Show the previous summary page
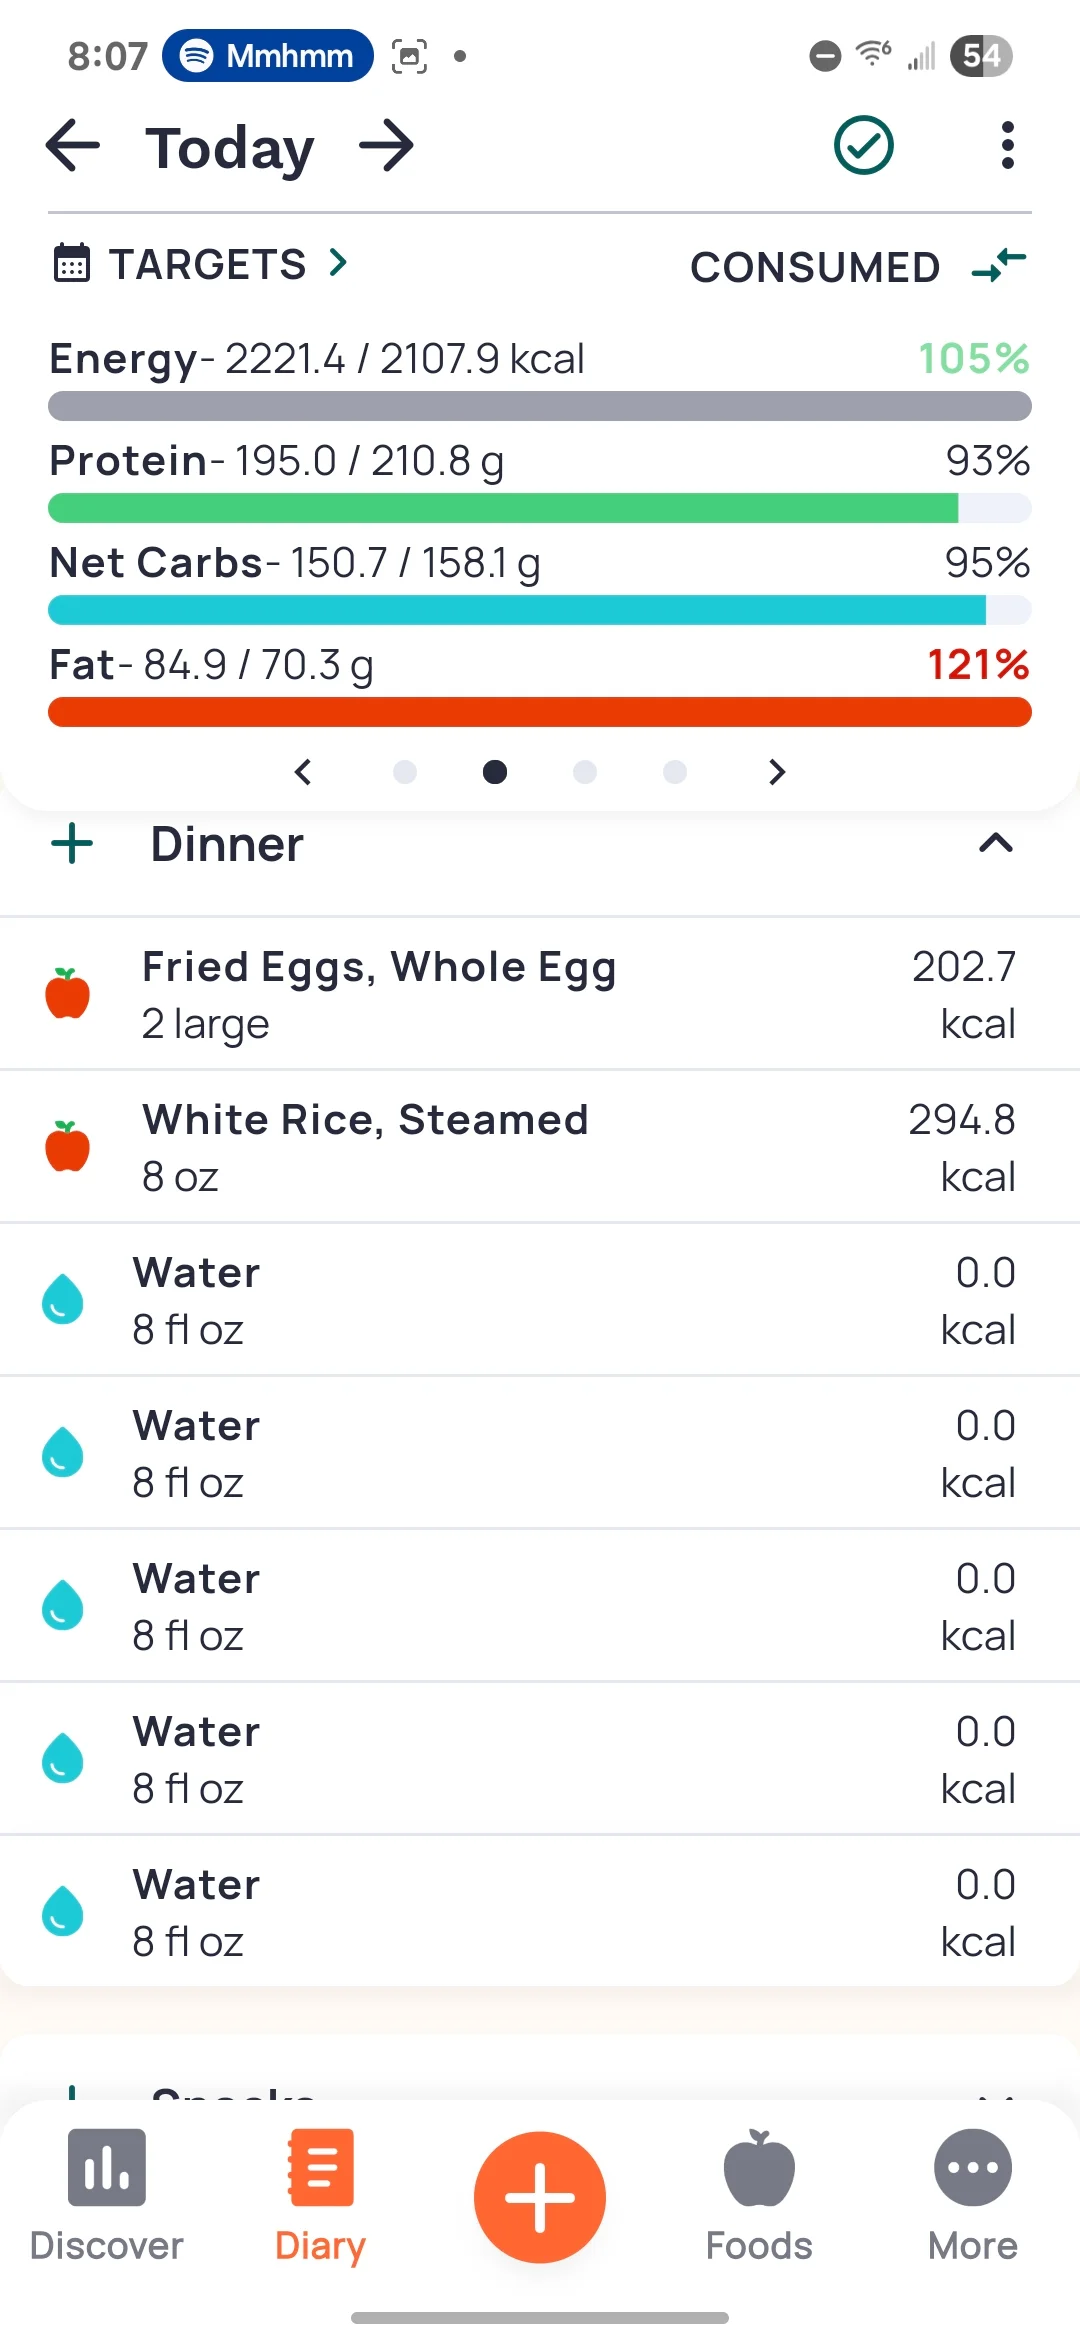Screen dimensions: 1080x2340 [303, 772]
